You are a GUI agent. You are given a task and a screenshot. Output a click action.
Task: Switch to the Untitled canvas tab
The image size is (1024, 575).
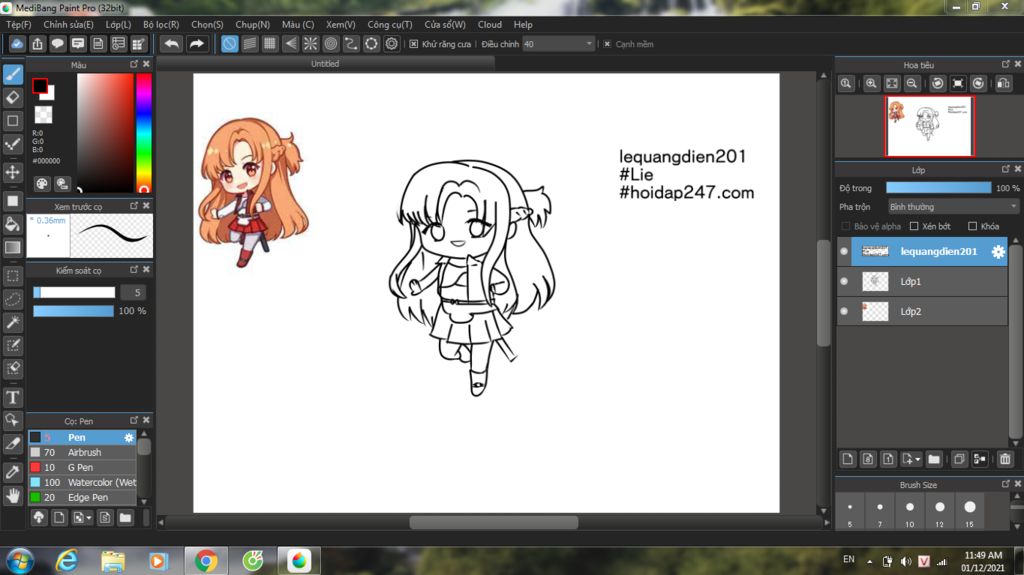point(325,63)
